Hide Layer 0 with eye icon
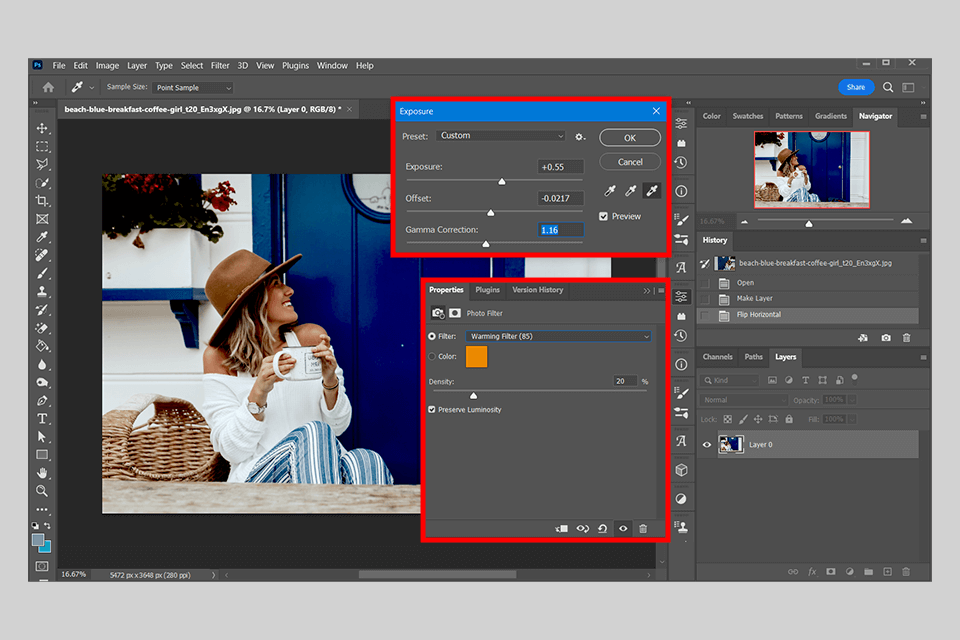Viewport: 960px width, 640px height. [707, 445]
